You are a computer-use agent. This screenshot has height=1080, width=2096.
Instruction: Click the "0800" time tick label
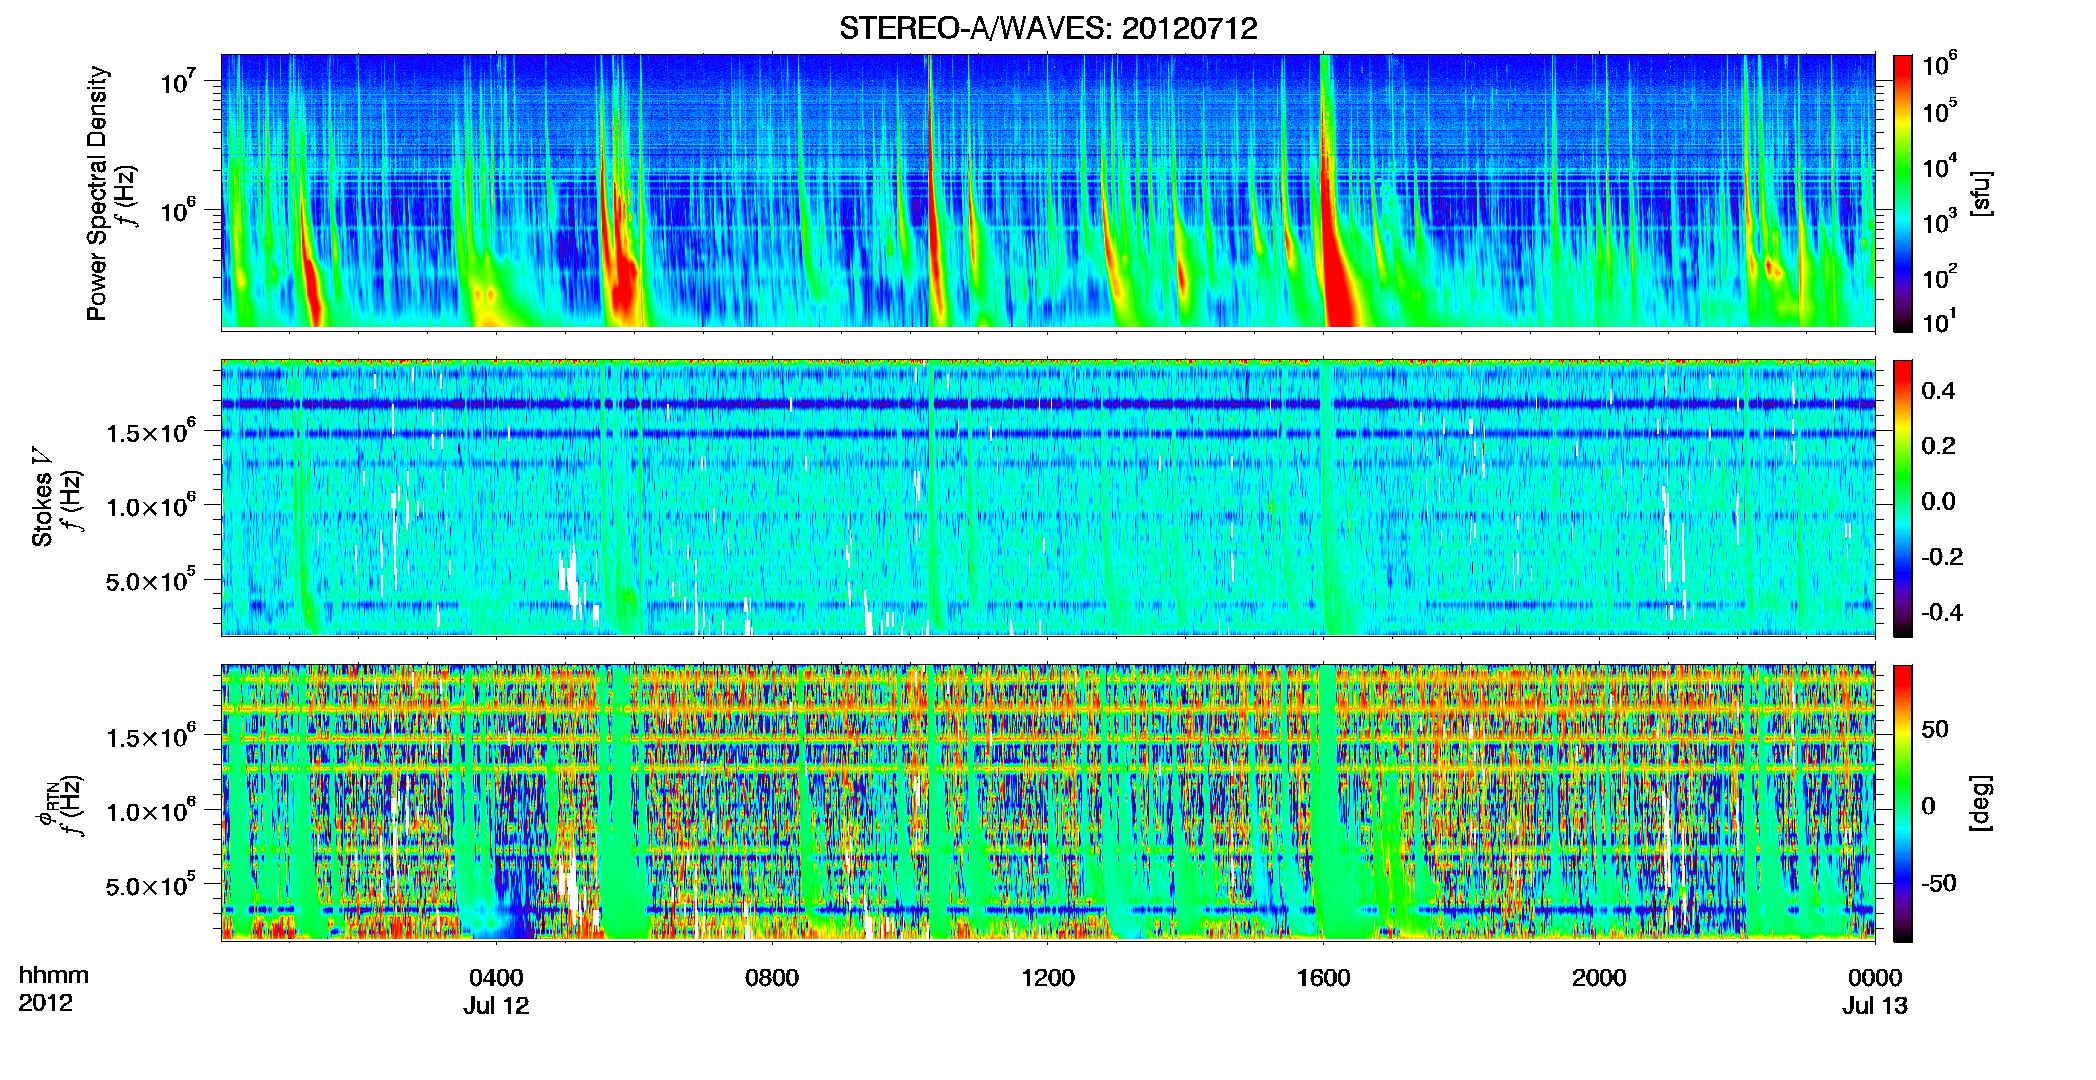(x=772, y=977)
